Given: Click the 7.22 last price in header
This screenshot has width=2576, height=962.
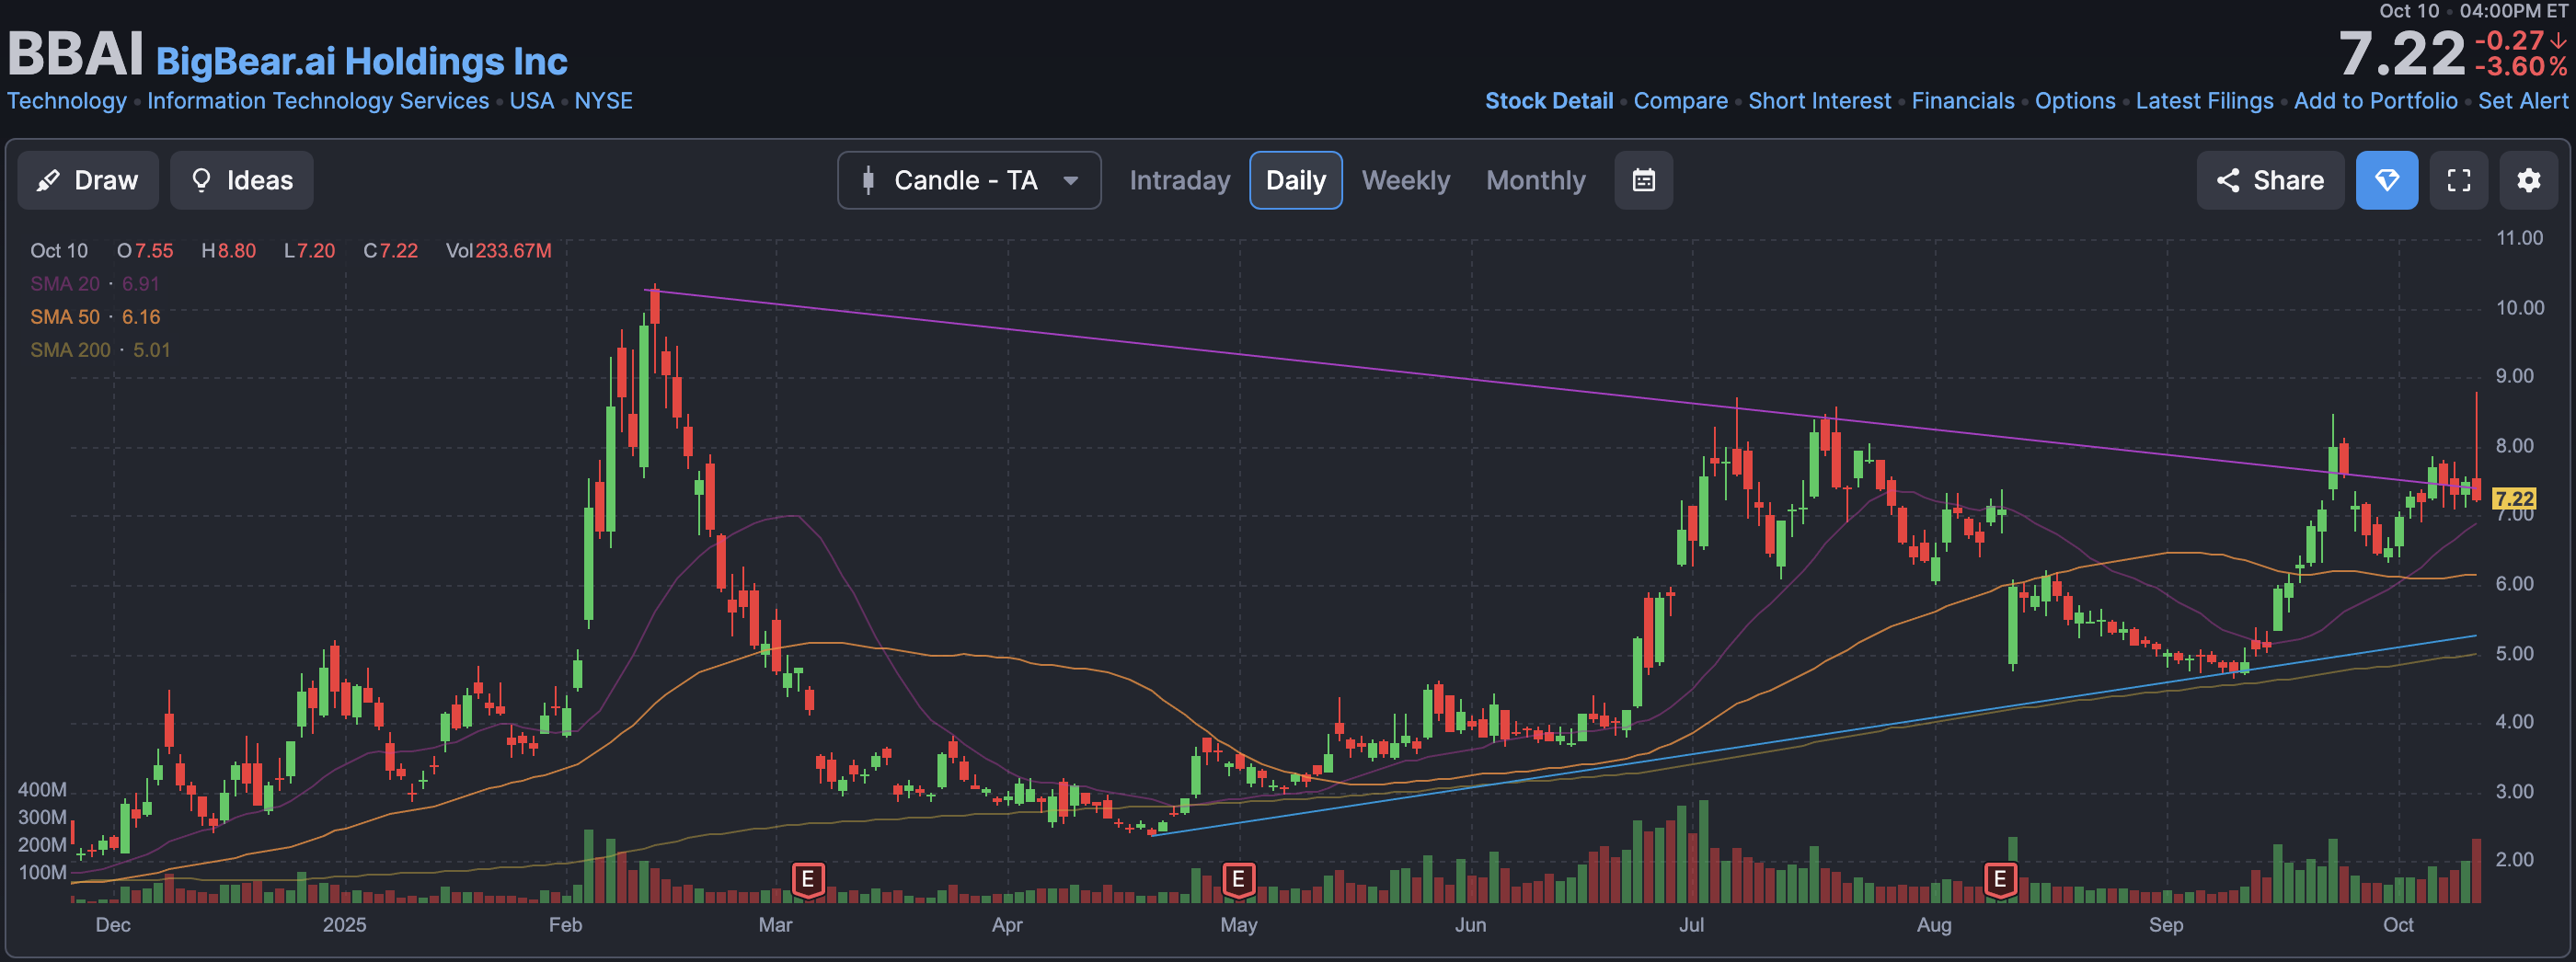Looking at the screenshot, I should pyautogui.click(x=2401, y=54).
